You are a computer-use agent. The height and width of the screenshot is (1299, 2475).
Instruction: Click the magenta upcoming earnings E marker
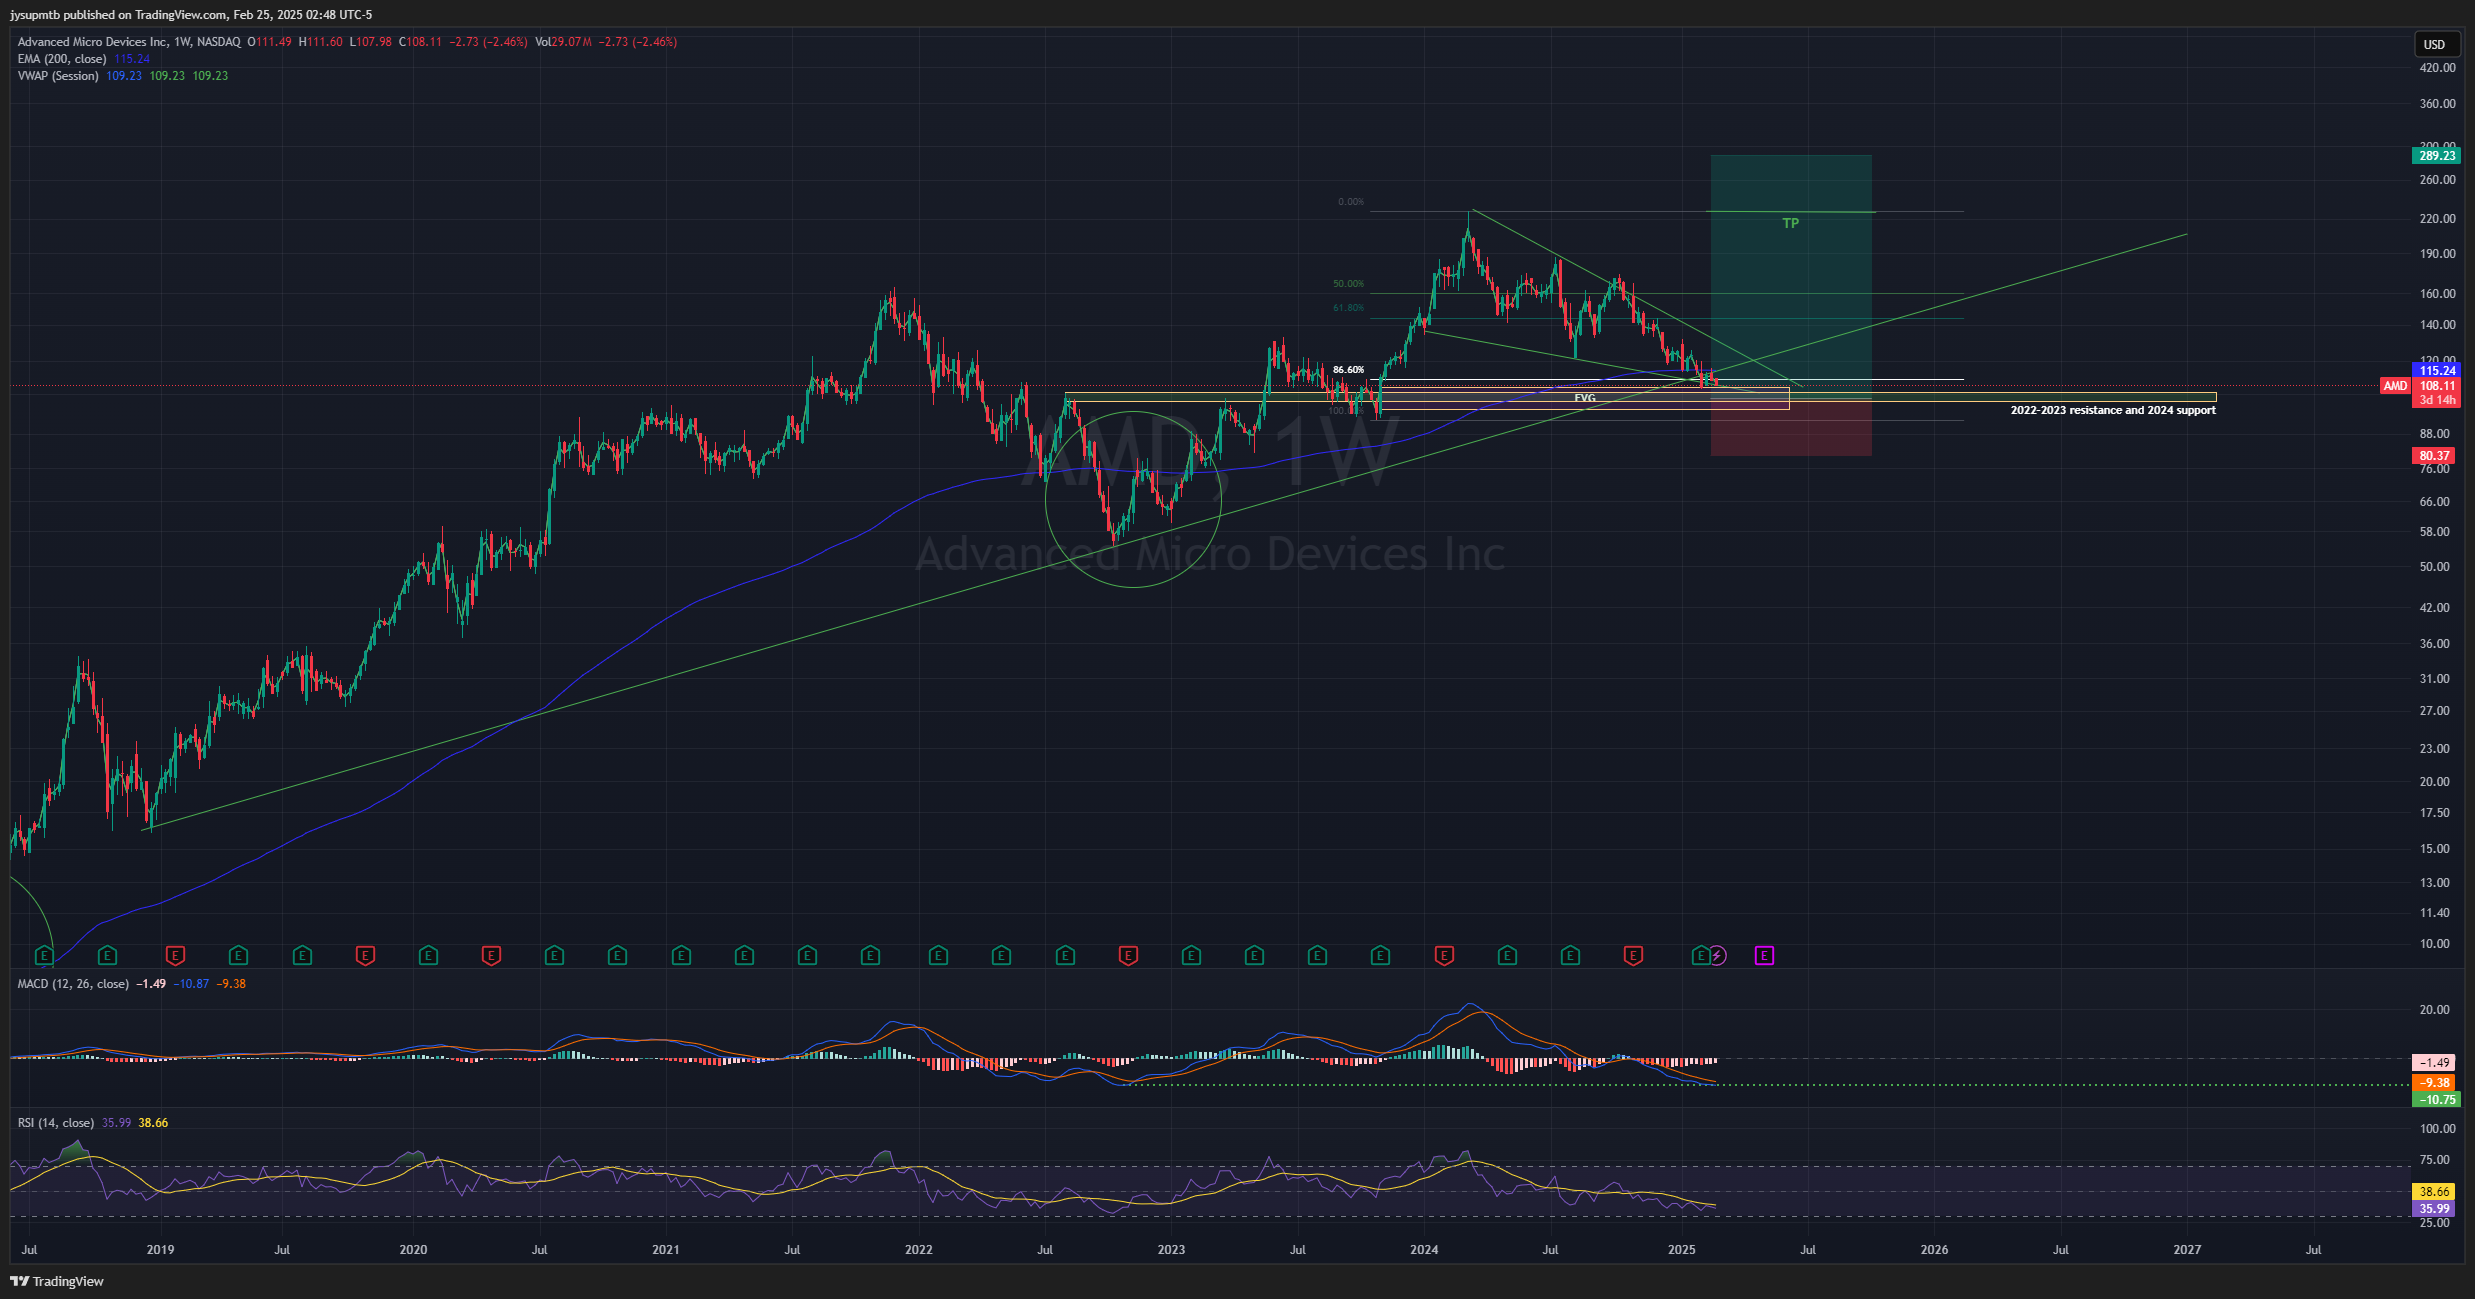(1764, 956)
